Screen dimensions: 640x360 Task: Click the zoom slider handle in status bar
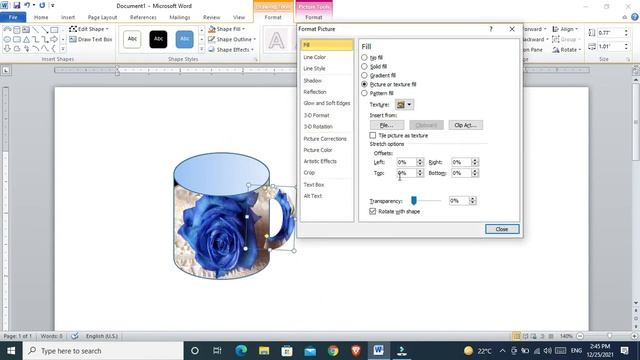609,336
